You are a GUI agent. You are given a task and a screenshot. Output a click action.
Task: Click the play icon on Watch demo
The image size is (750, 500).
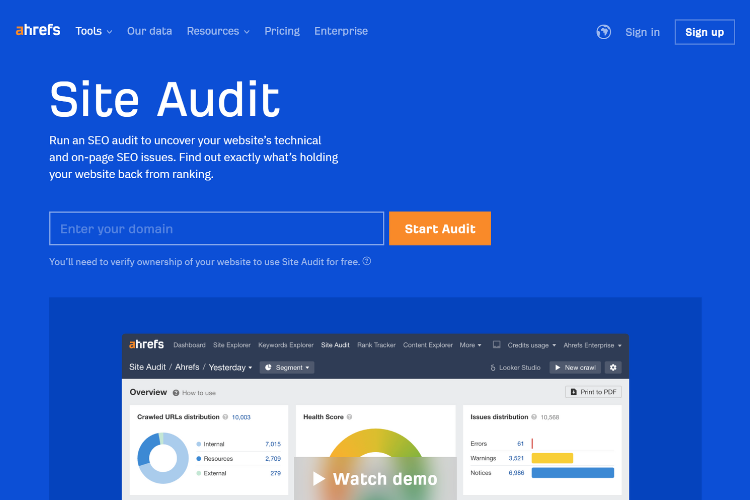point(319,478)
